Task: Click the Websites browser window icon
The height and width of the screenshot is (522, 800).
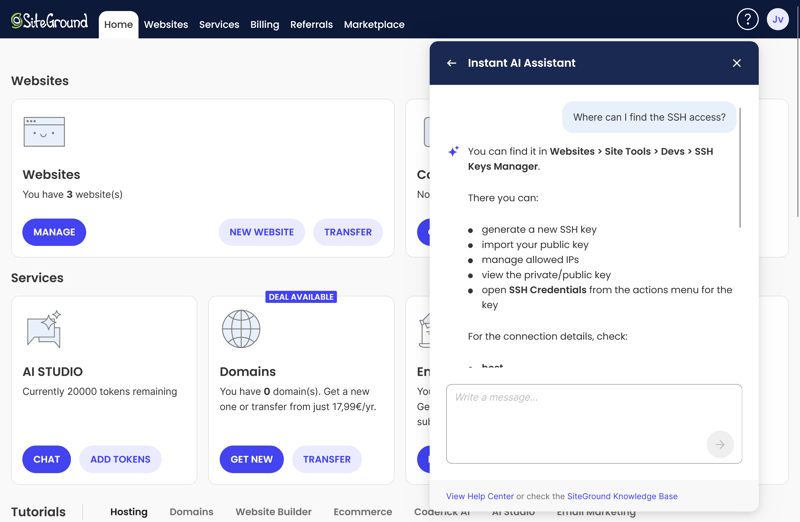Action: pos(44,132)
